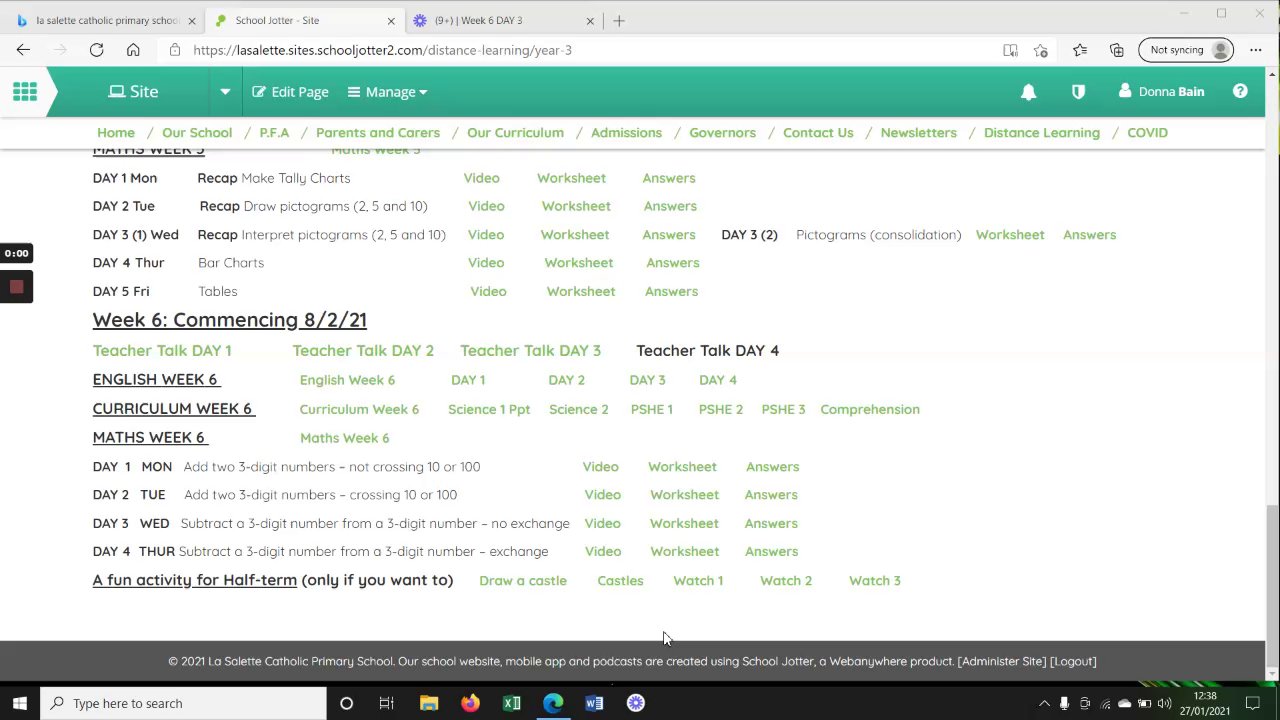Open the notifications bell icon
The image size is (1280, 720).
coord(1028,92)
